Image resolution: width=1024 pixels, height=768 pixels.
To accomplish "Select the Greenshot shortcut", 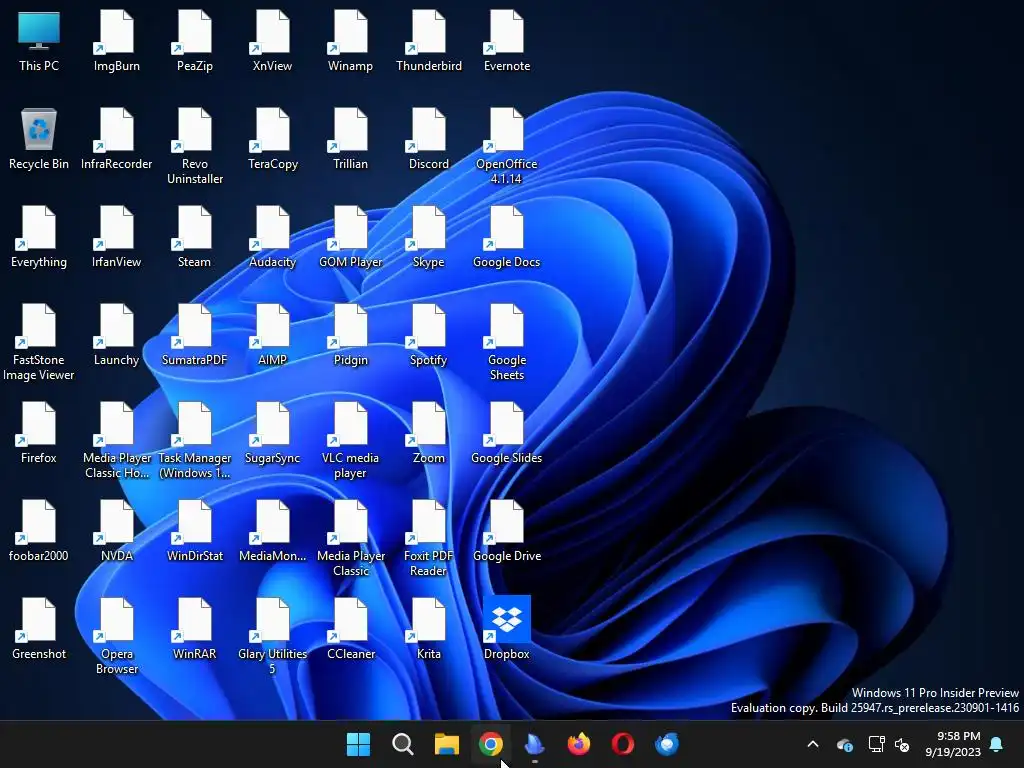I will [x=39, y=630].
